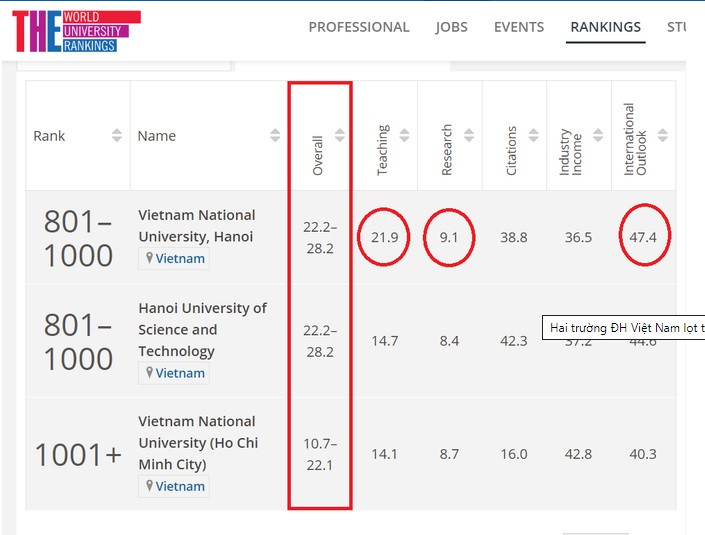The width and height of the screenshot is (705, 535).
Task: Open Hanoi University of Science and Technology
Action: pyautogui.click(x=202, y=329)
